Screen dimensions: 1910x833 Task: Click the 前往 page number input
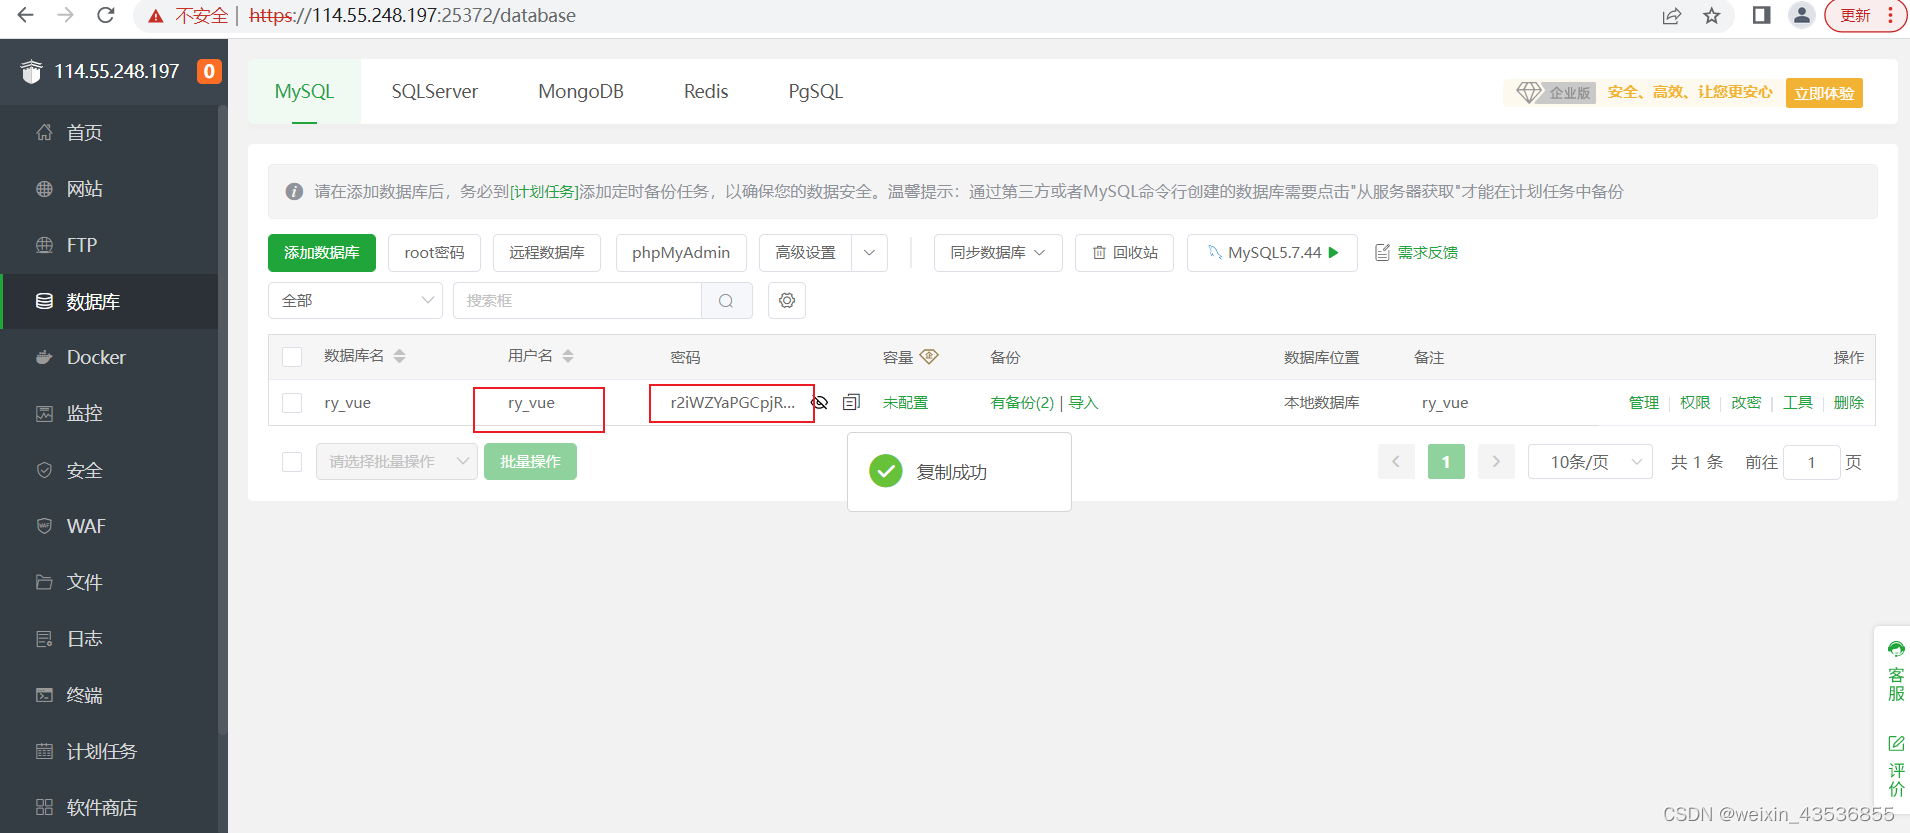click(1811, 462)
